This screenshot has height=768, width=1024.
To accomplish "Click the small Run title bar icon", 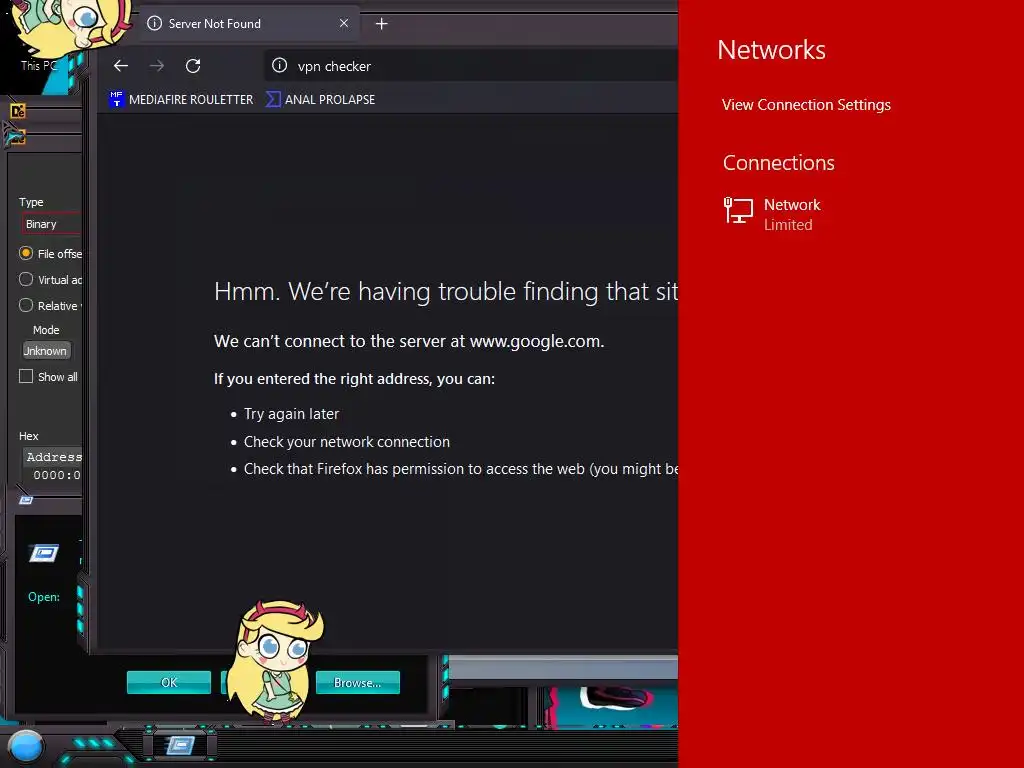I will tap(26, 500).
